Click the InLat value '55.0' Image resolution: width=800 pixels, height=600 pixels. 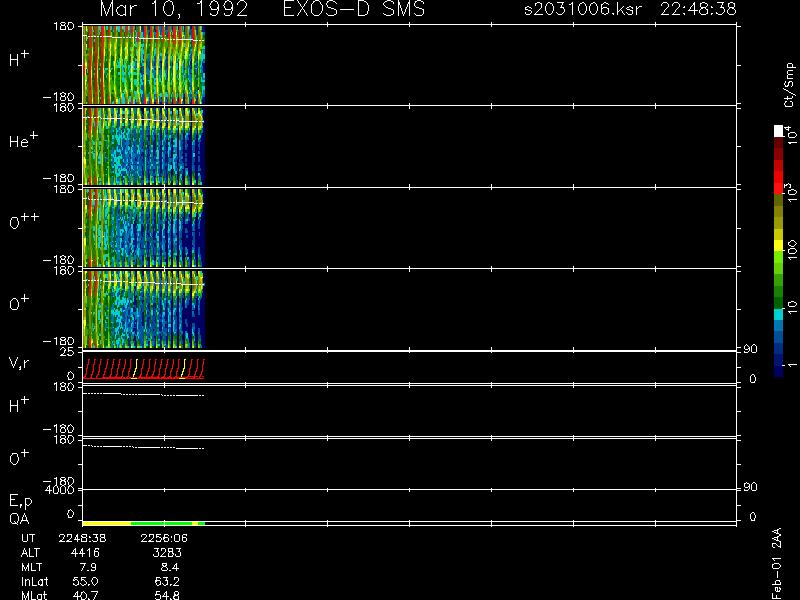coord(85,581)
